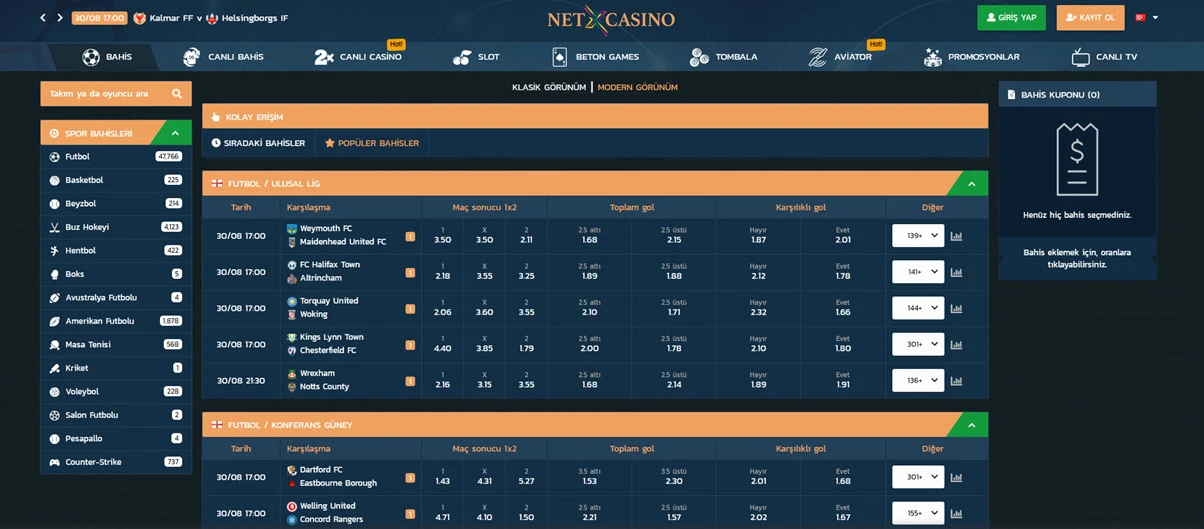Click the orange badge next to Wrexham match
Viewport: 1204px width, 529px height.
(410, 381)
